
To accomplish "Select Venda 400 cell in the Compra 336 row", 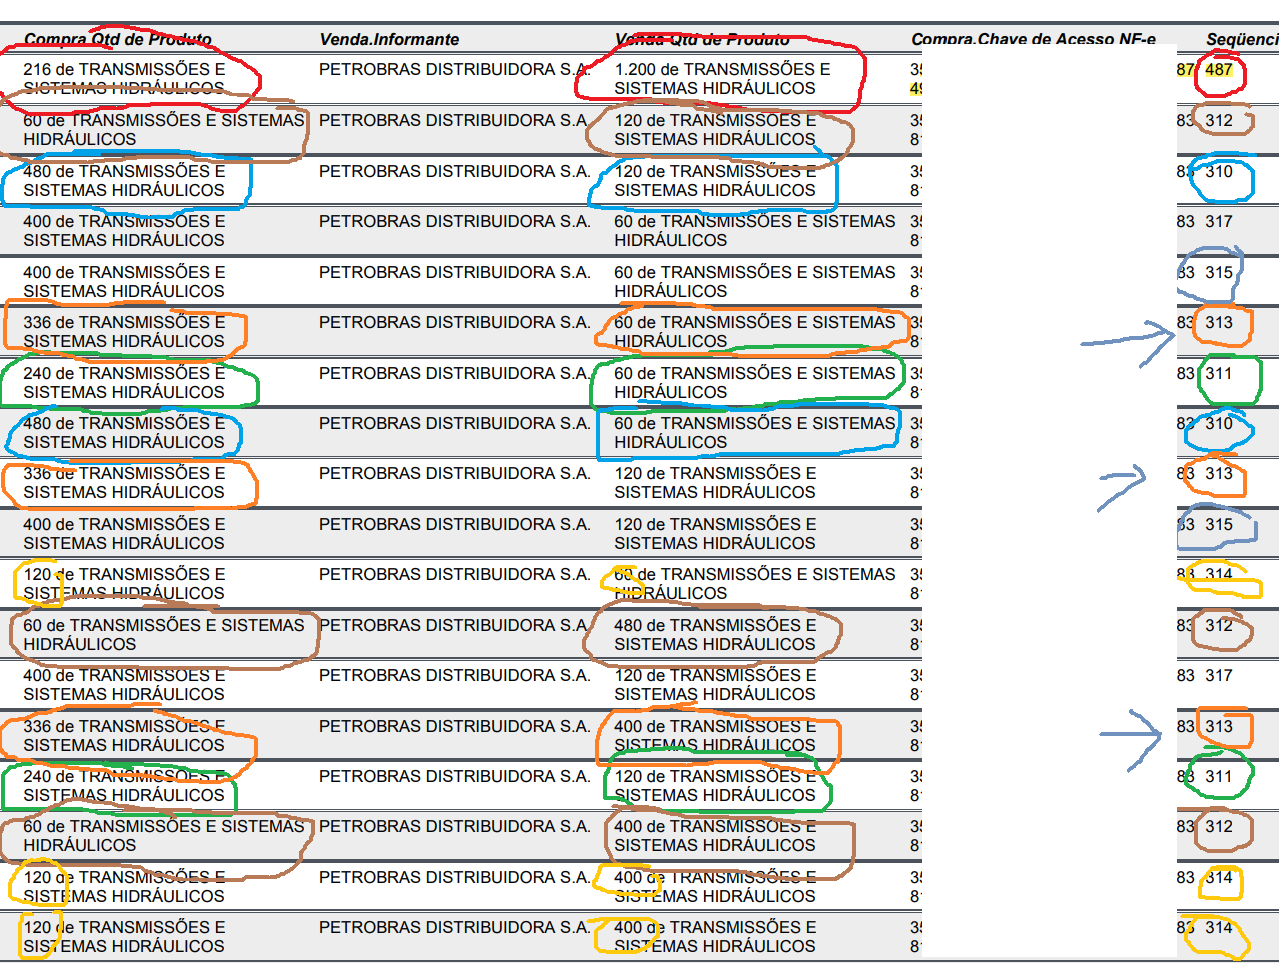I will [x=715, y=735].
